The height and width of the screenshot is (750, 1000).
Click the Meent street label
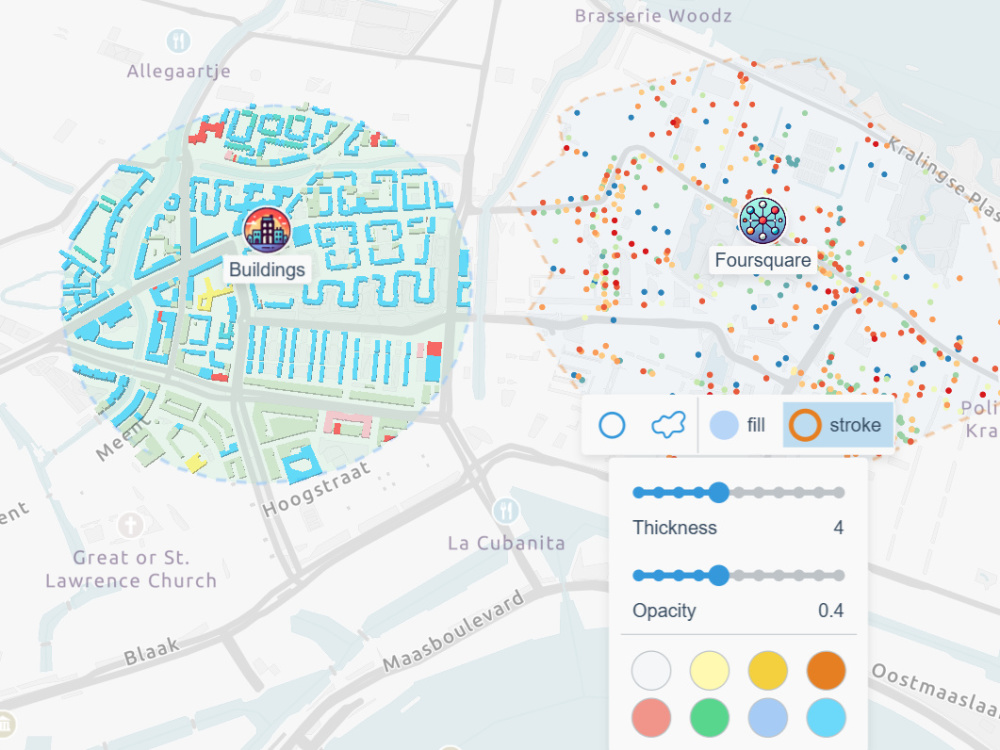124,438
